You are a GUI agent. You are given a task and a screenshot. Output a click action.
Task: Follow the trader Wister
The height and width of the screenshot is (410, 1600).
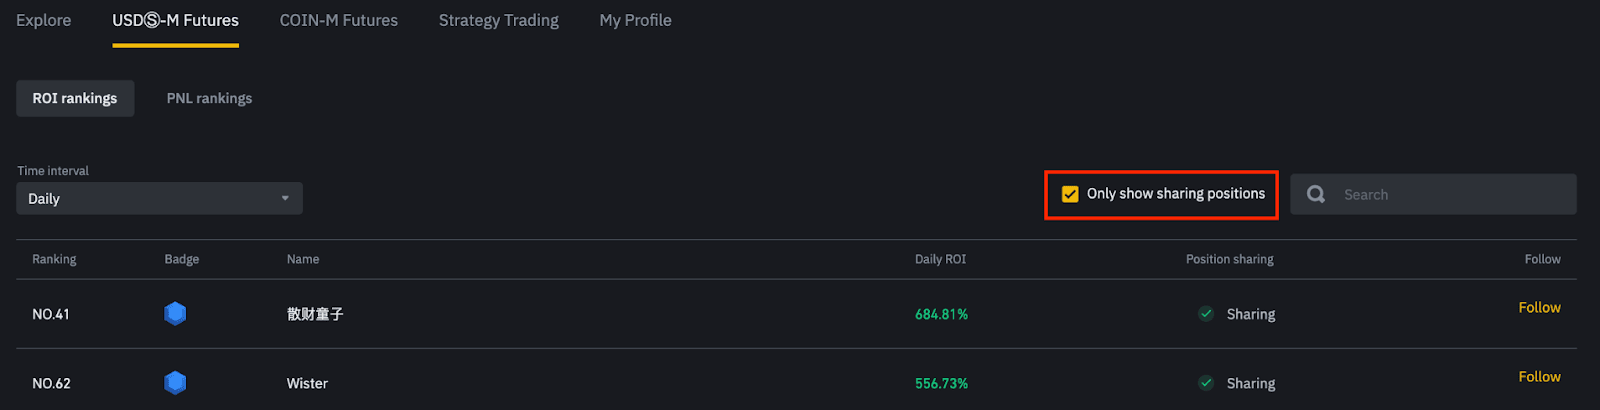(1539, 377)
